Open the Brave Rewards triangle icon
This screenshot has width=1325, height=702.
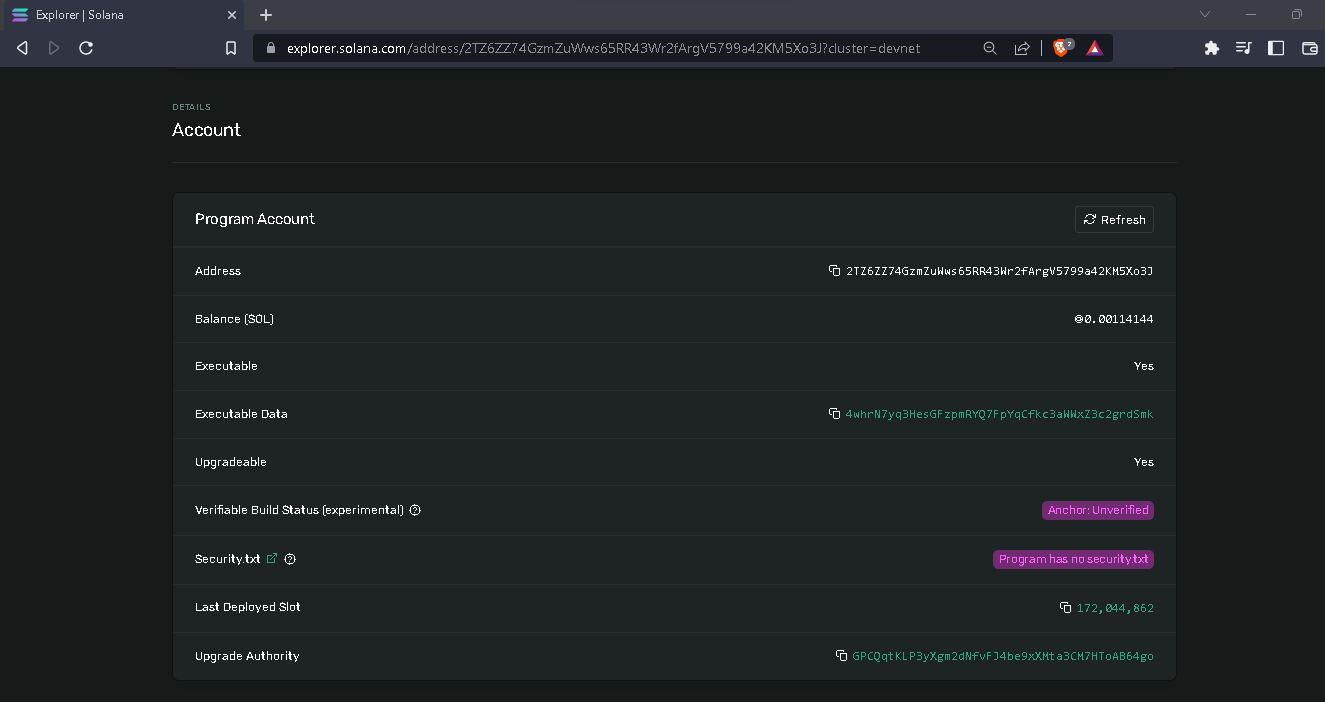pos(1095,48)
